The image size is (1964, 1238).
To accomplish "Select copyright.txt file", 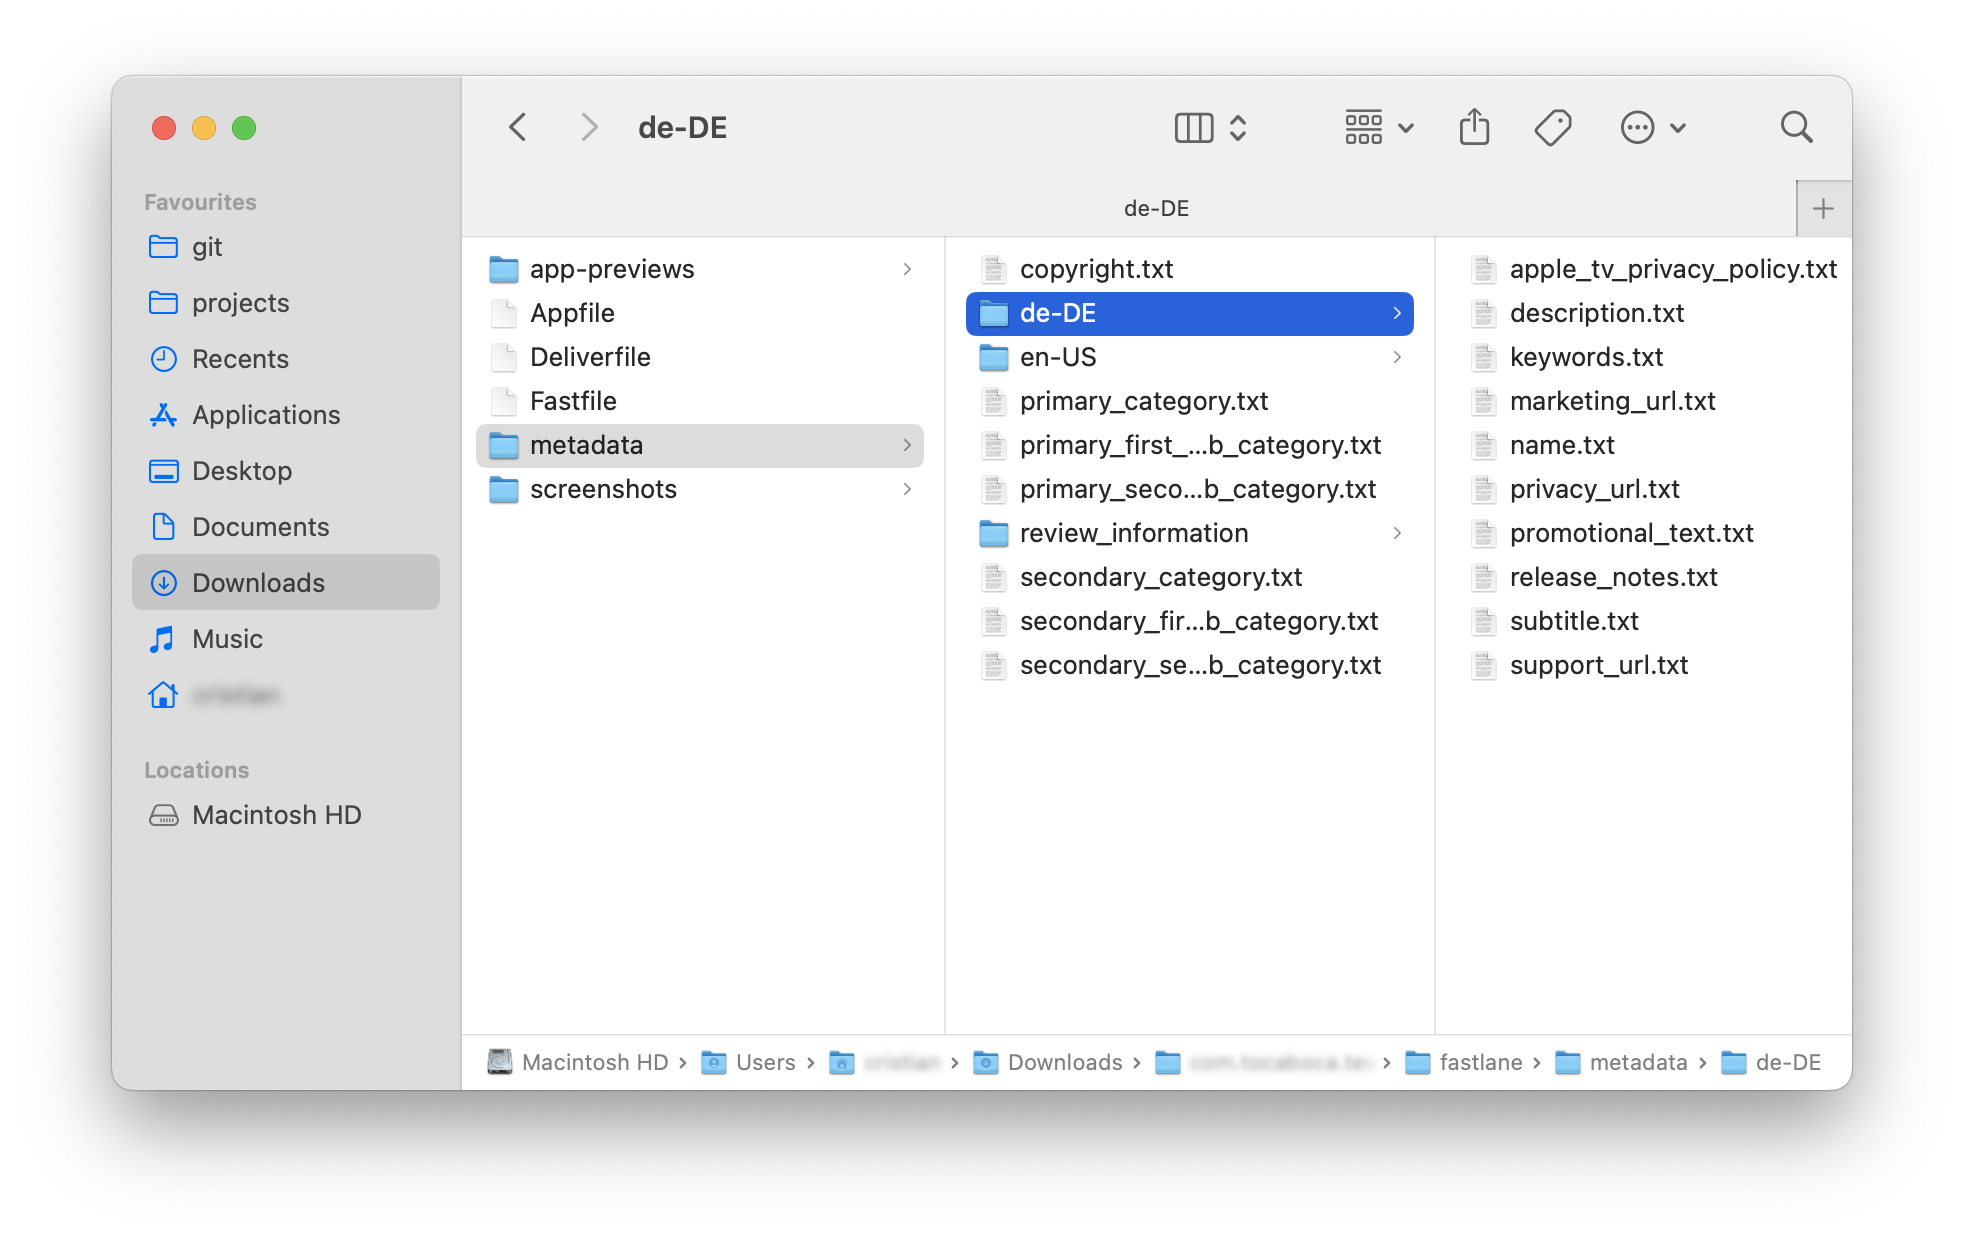I will [x=1189, y=269].
